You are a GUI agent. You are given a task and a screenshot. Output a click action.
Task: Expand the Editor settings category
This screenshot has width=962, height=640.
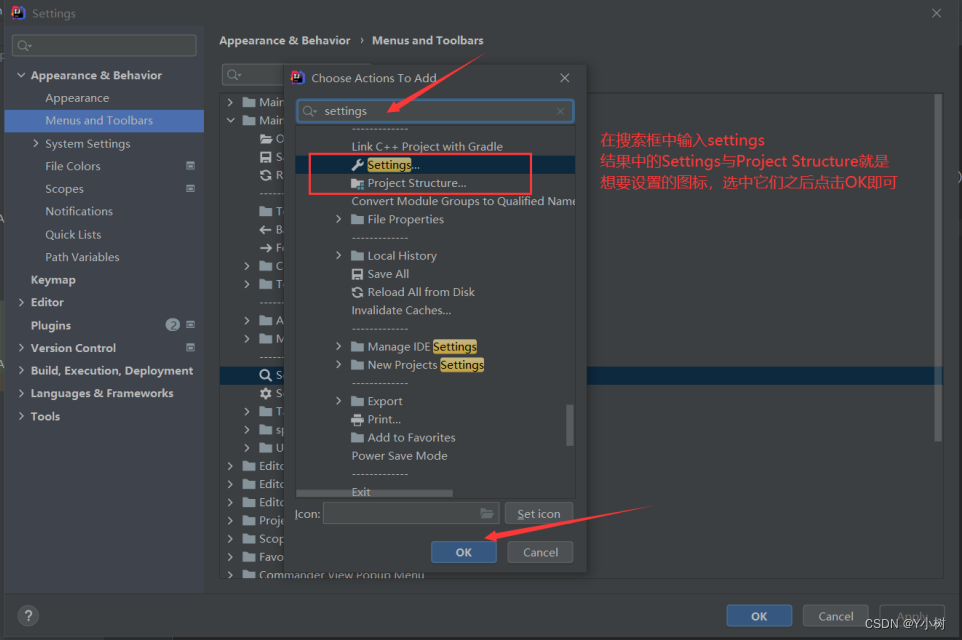click(21, 302)
